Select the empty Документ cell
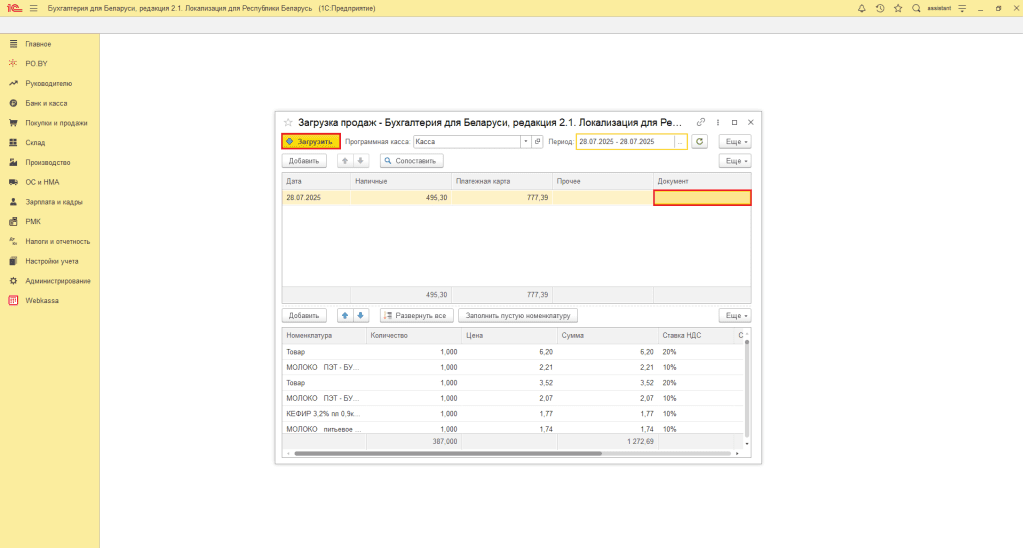1024x548 pixels. pos(702,197)
